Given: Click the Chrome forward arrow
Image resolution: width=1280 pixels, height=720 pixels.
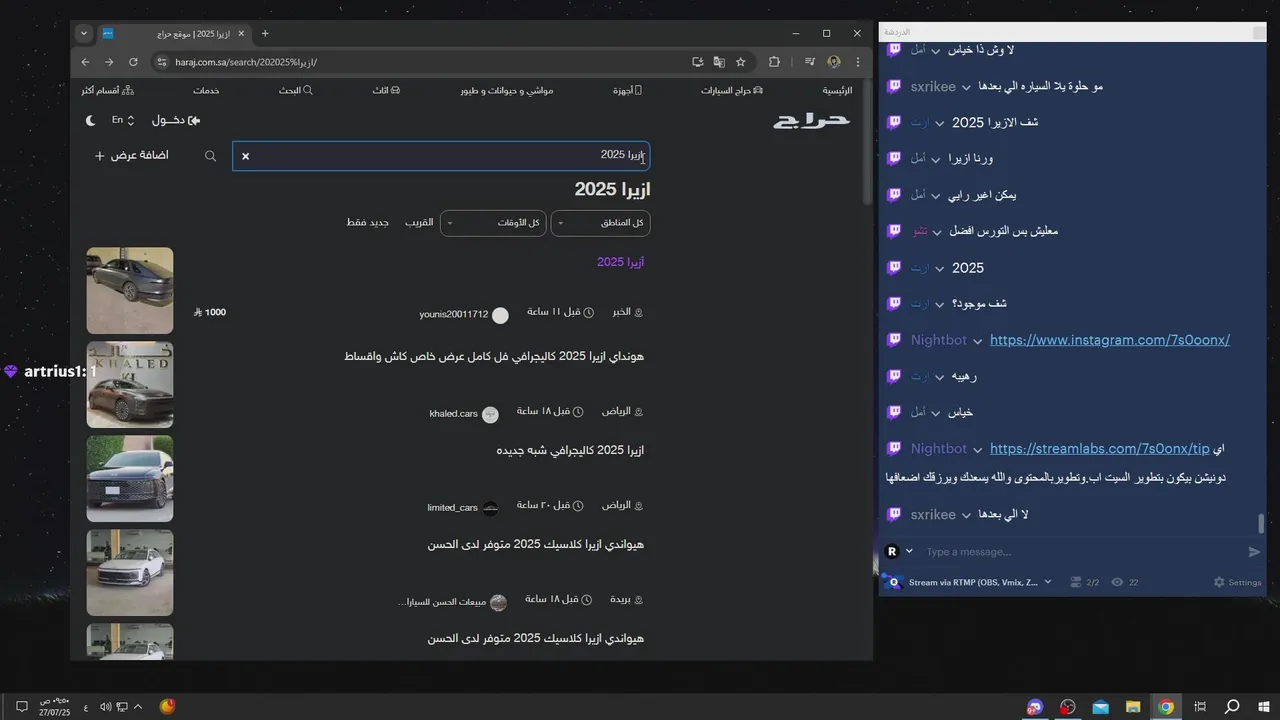Looking at the screenshot, I should (x=109, y=62).
